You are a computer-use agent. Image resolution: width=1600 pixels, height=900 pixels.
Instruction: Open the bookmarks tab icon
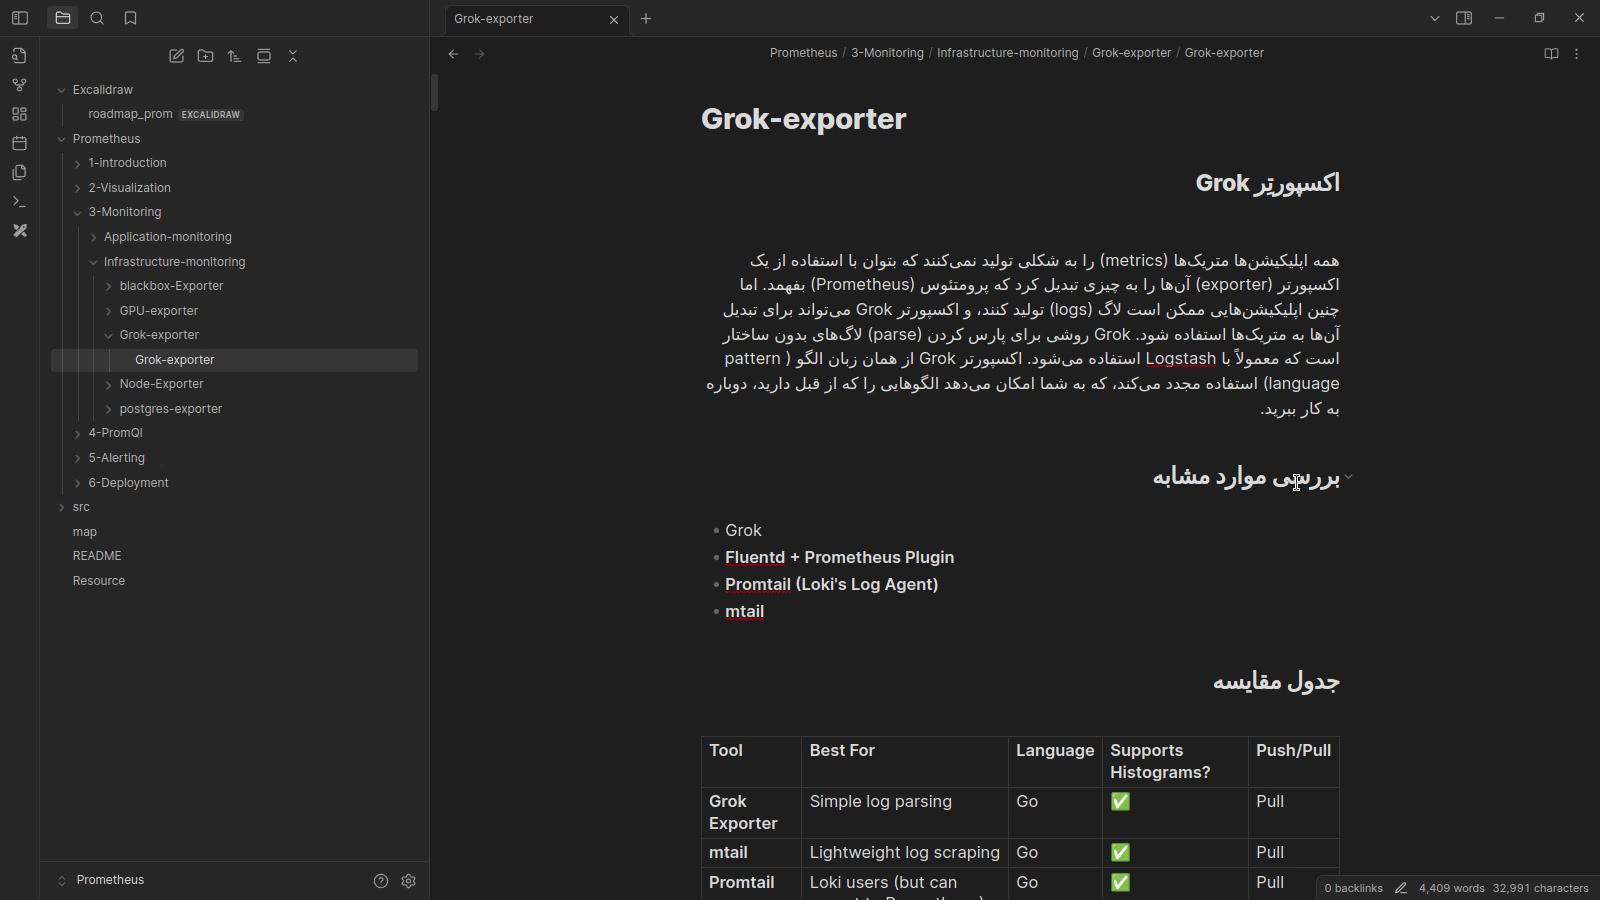pyautogui.click(x=130, y=18)
